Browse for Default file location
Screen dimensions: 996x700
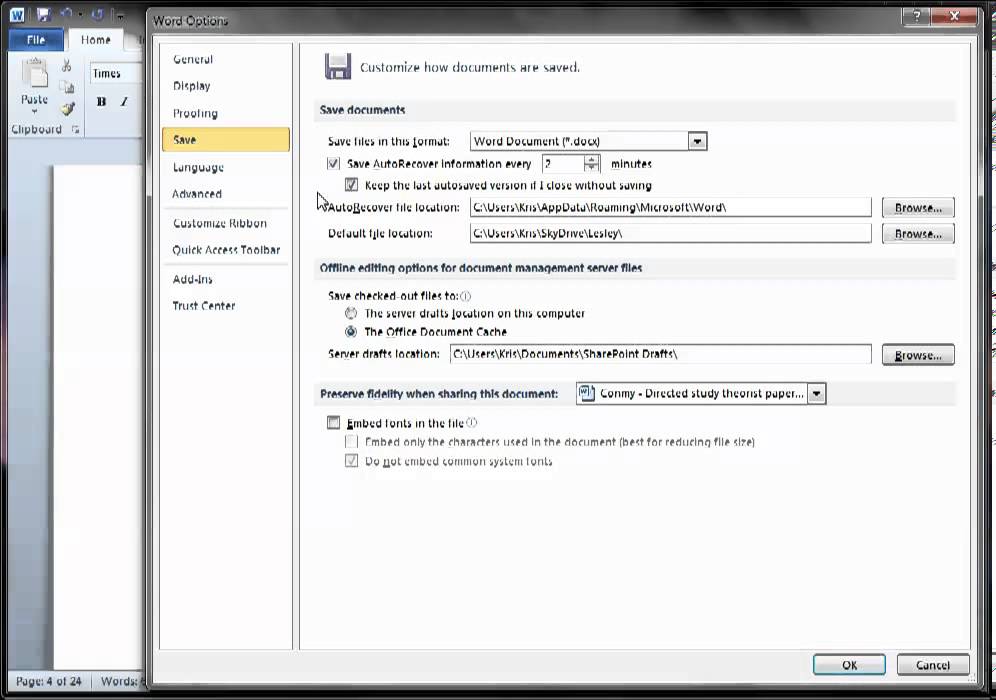click(x=918, y=234)
